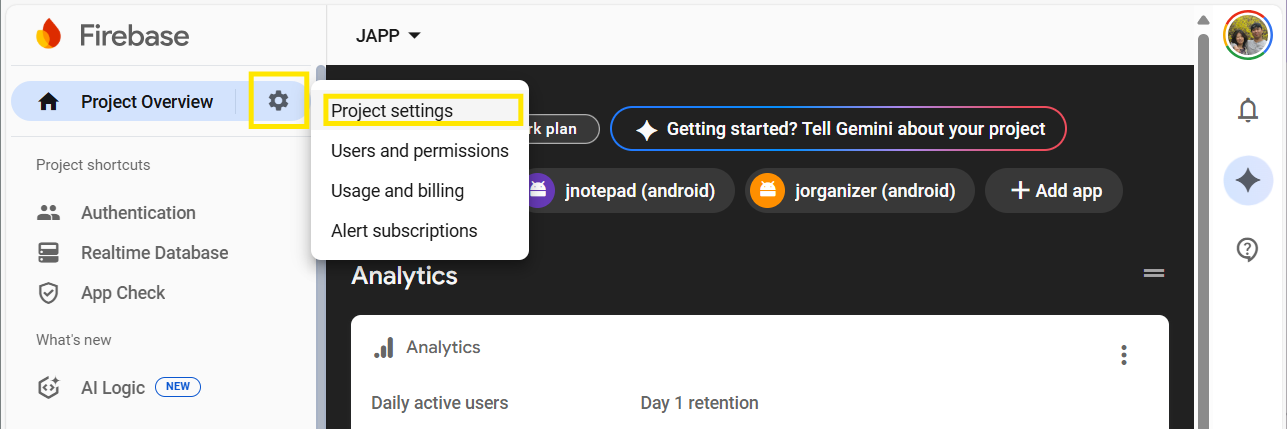The height and width of the screenshot is (429, 1287).
Task: Click the Add app button
Action: 1053,190
